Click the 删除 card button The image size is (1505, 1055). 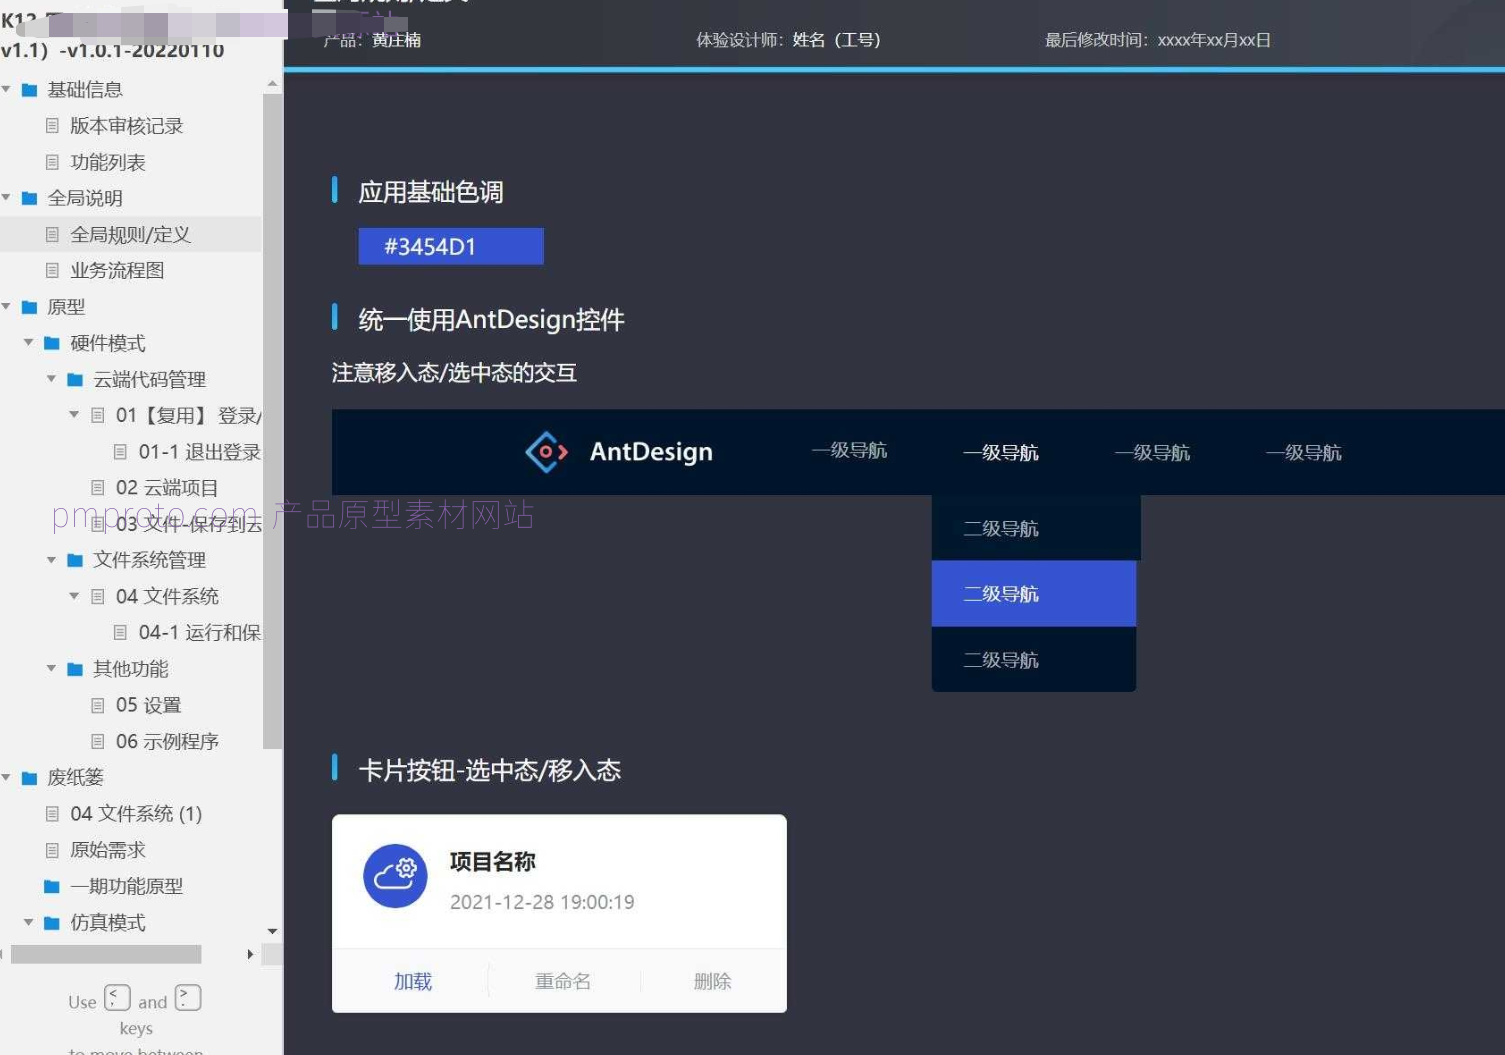713,982
